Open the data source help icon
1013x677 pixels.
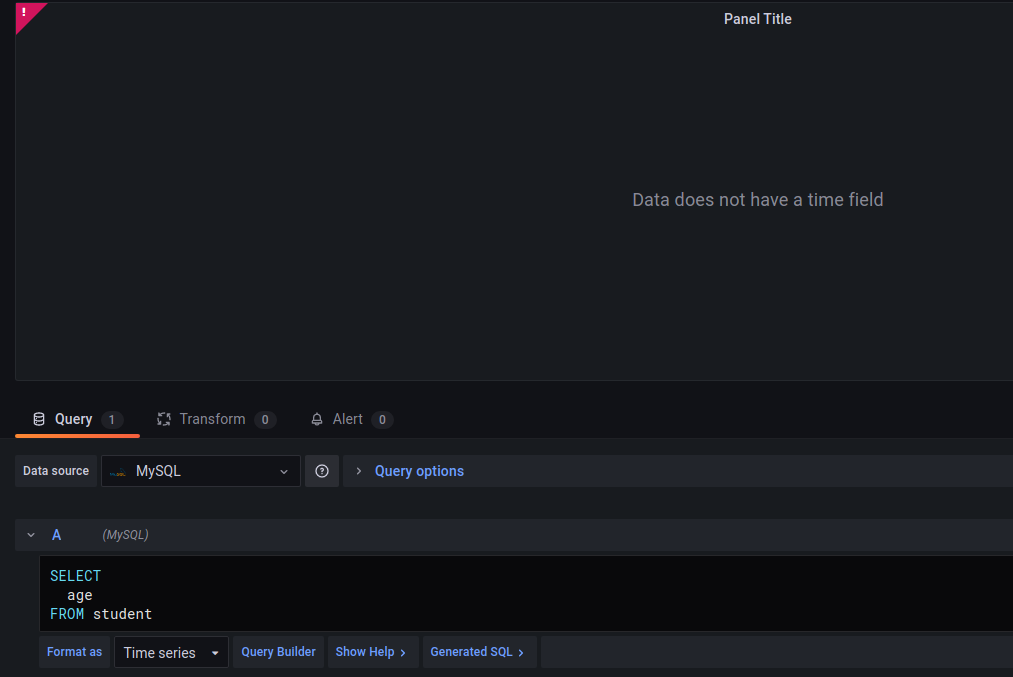click(x=322, y=471)
